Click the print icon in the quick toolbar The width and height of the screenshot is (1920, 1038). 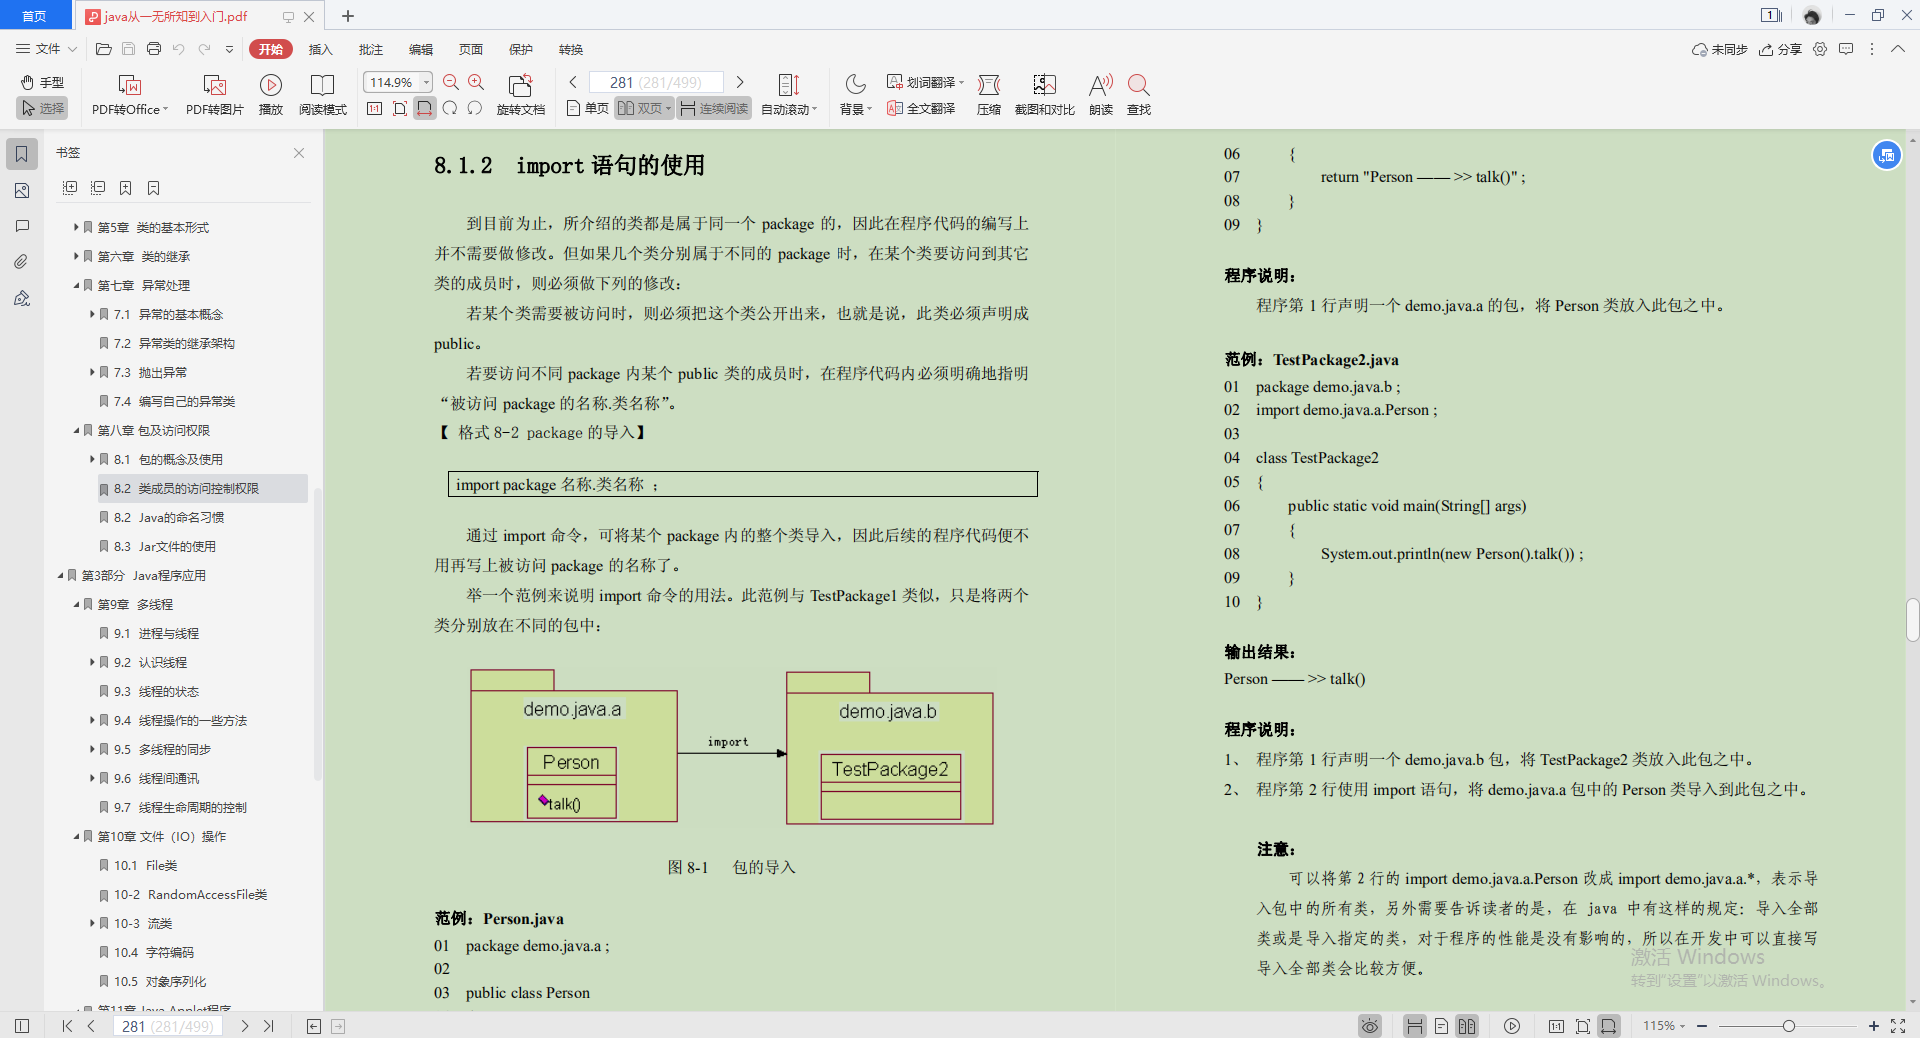[x=153, y=48]
